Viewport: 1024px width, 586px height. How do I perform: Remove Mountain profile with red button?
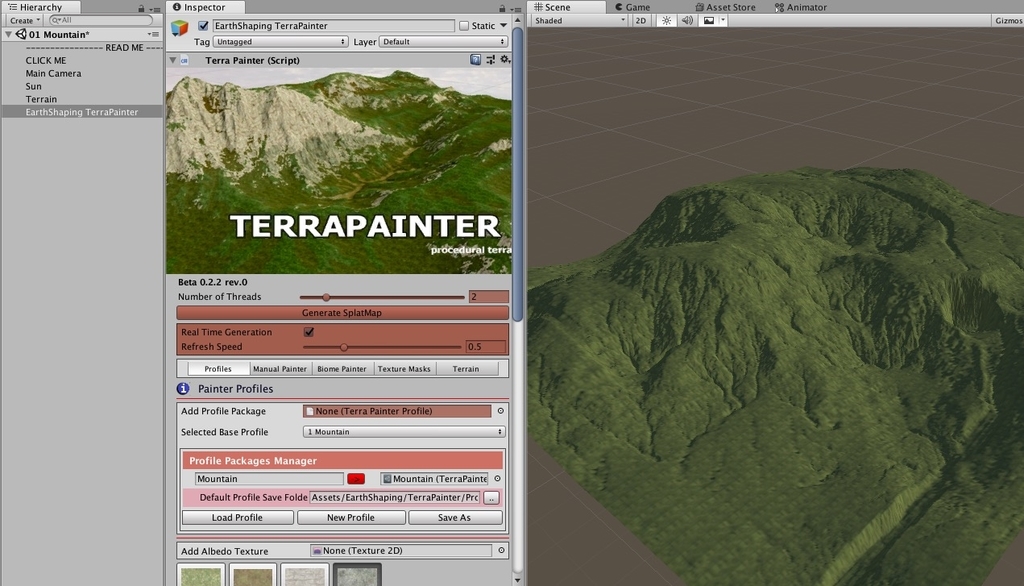coord(356,479)
